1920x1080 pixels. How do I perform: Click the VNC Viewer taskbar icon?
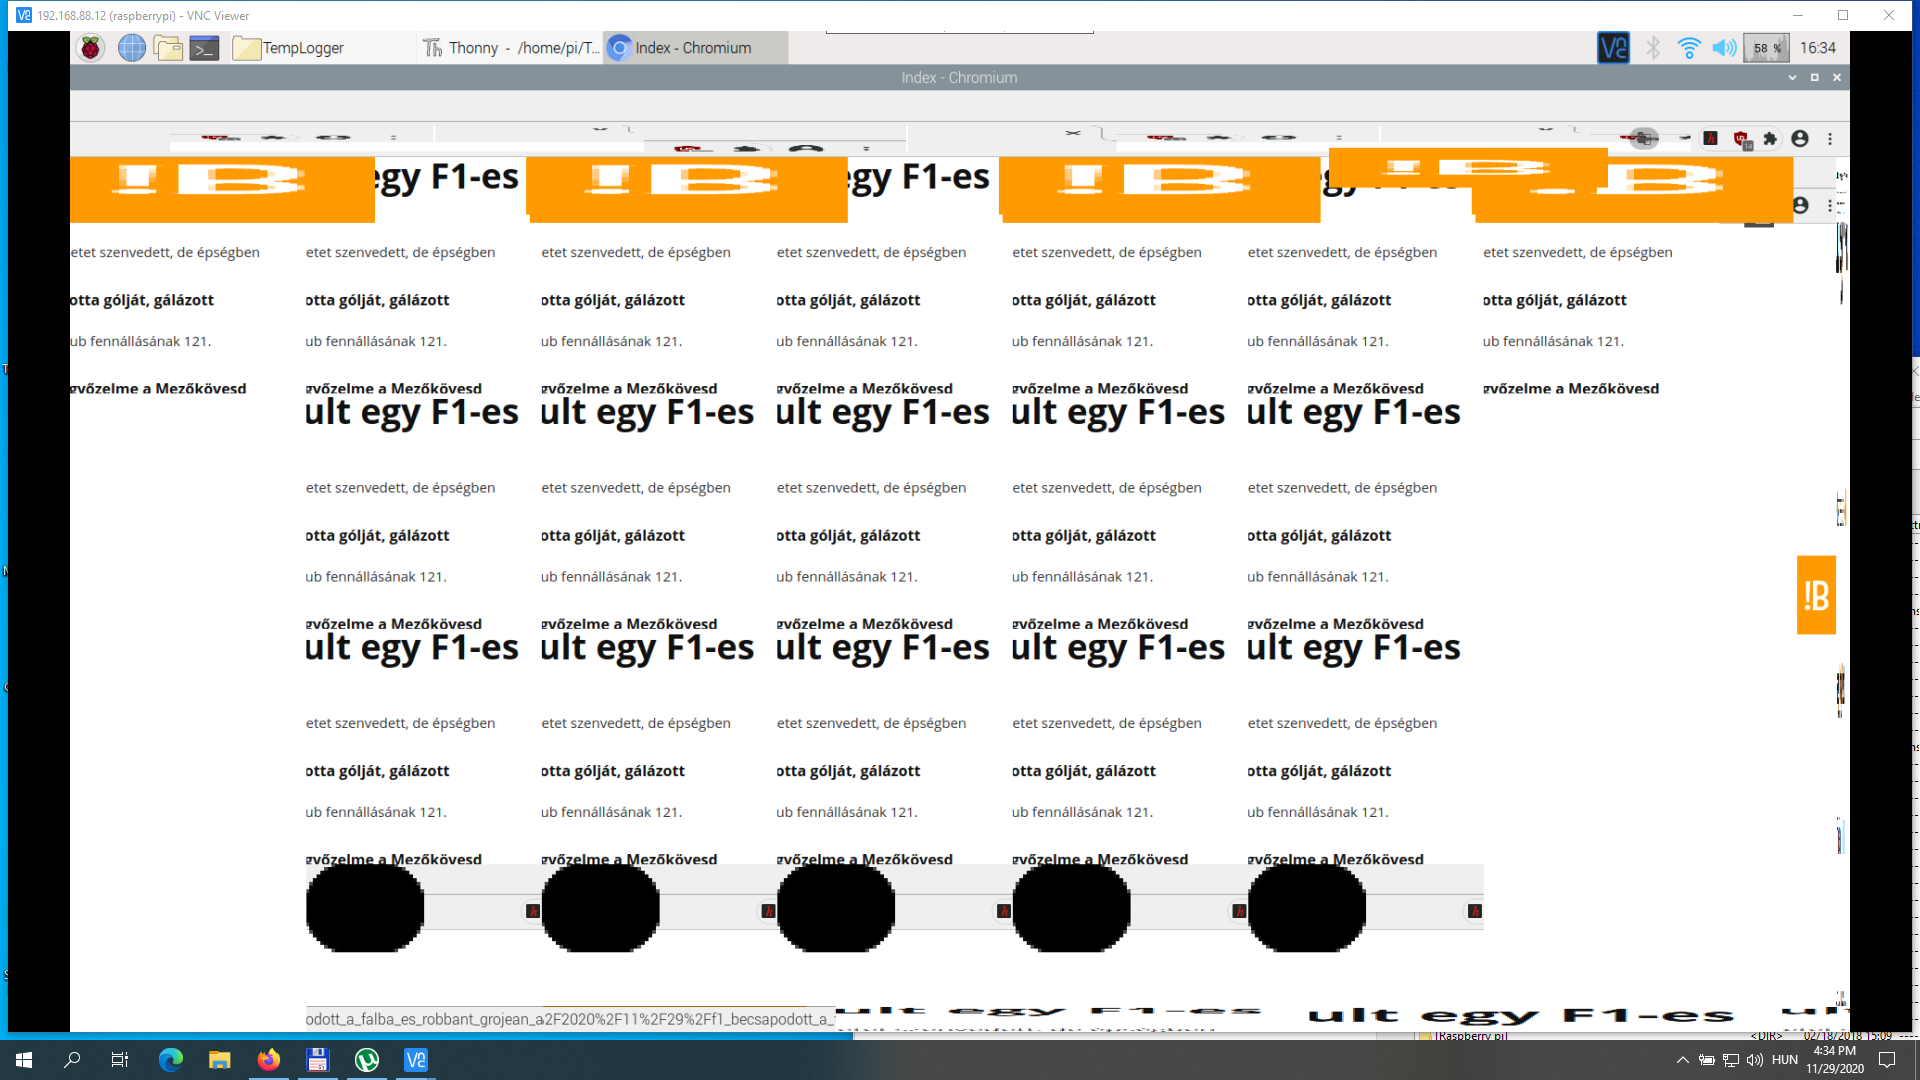[416, 1060]
